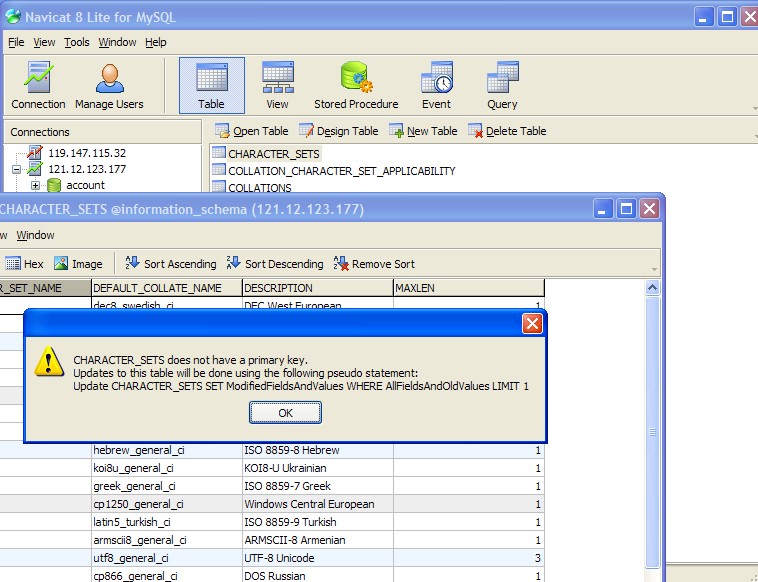758x582 pixels.
Task: Switch to the View objects icon
Action: click(277, 86)
